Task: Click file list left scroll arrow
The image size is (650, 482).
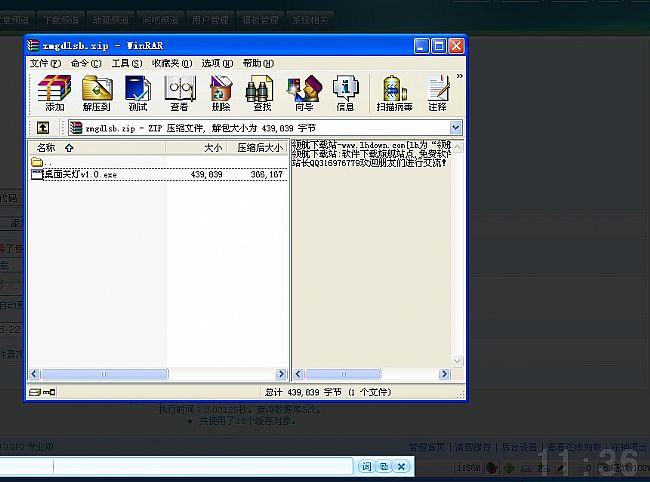Action: coord(34,374)
